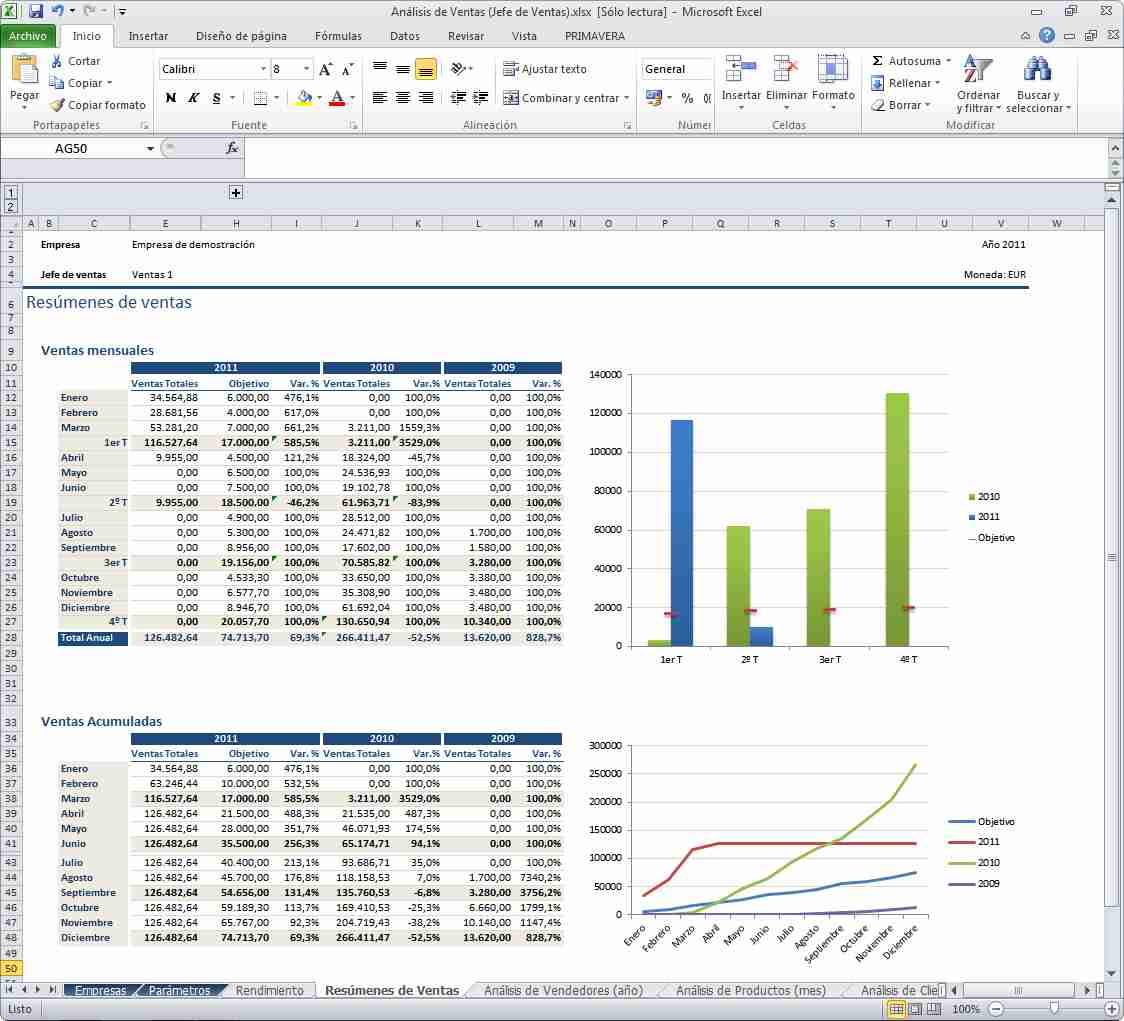Save the workbook from quick access toolbar
Viewport: 1124px width, 1021px height.
[x=36, y=12]
